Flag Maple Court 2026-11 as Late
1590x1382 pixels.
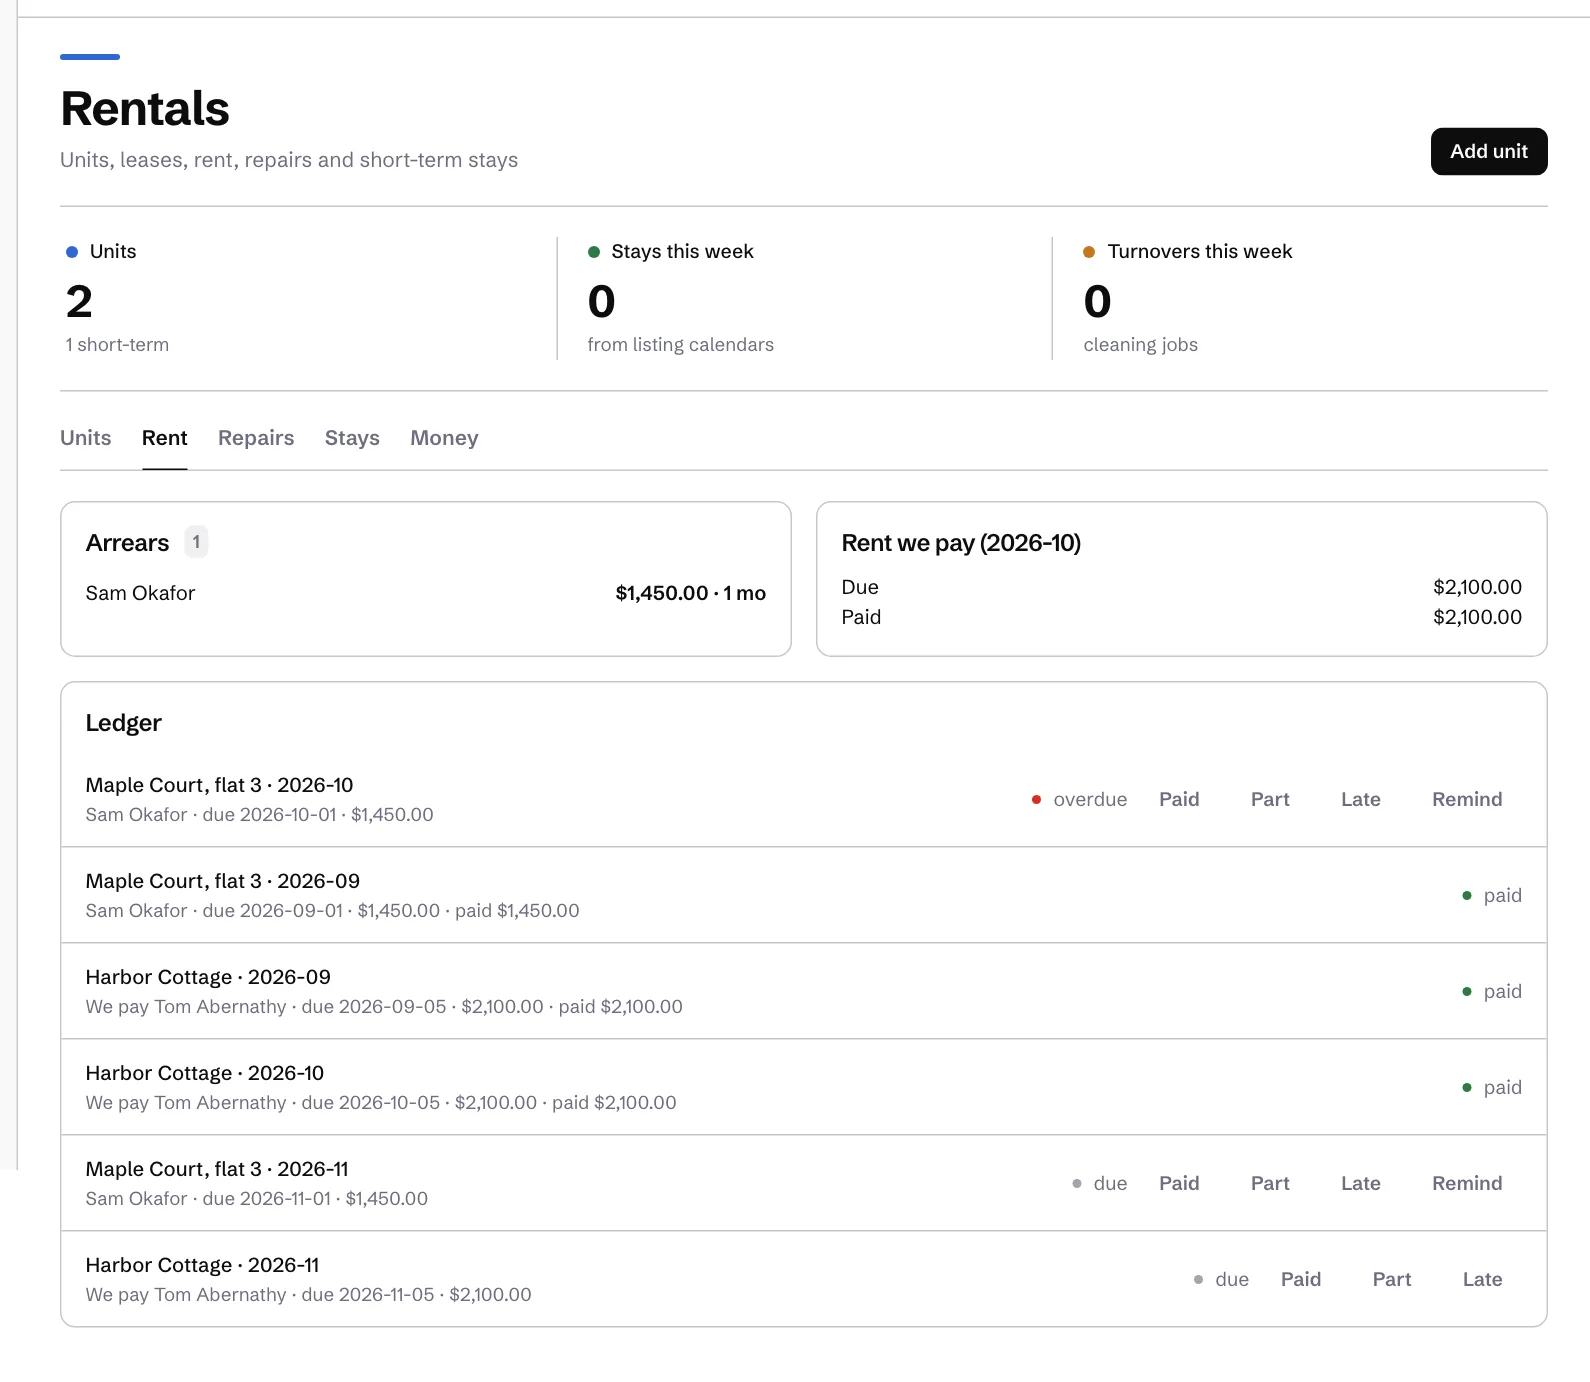pyautogui.click(x=1361, y=1183)
